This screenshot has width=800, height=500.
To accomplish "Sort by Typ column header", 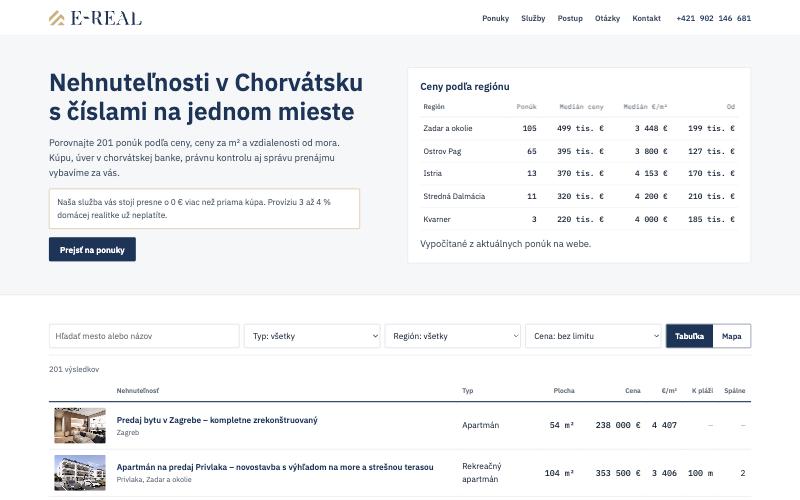I will 467,391.
